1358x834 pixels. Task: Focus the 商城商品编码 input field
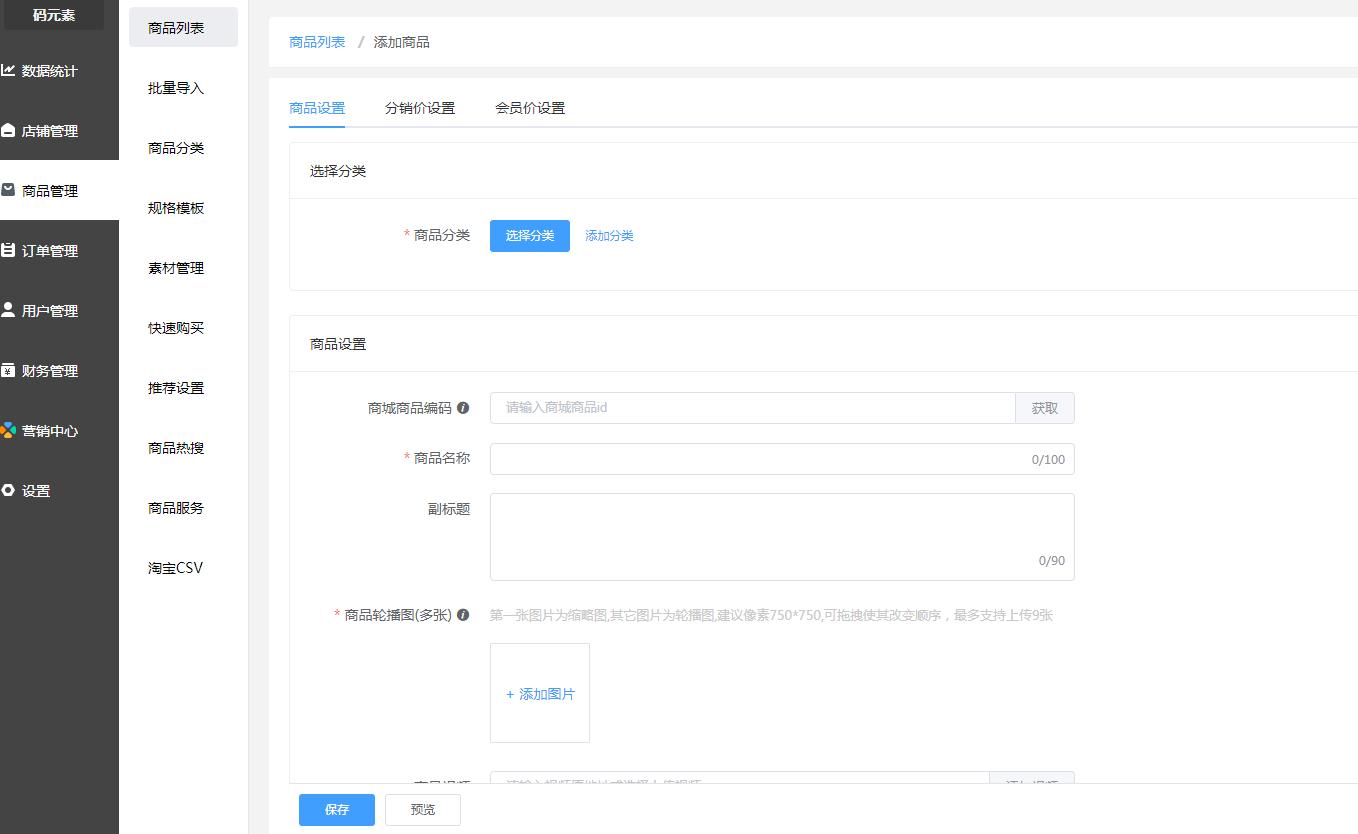[753, 408]
